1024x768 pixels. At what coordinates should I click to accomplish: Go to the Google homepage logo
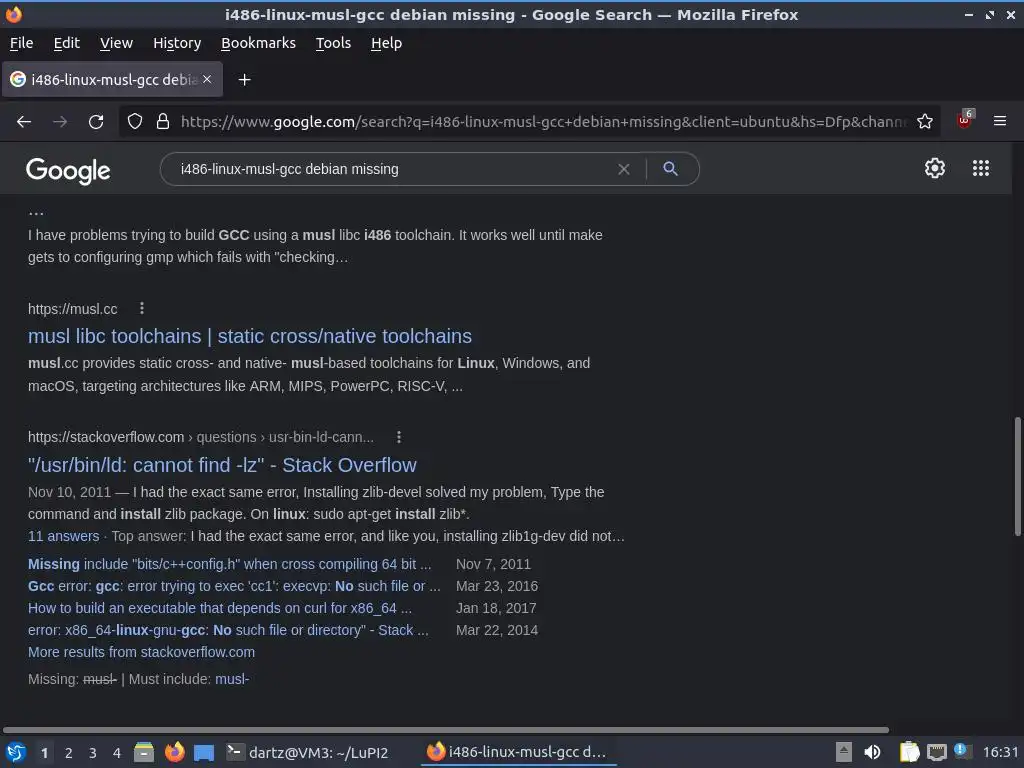point(68,171)
